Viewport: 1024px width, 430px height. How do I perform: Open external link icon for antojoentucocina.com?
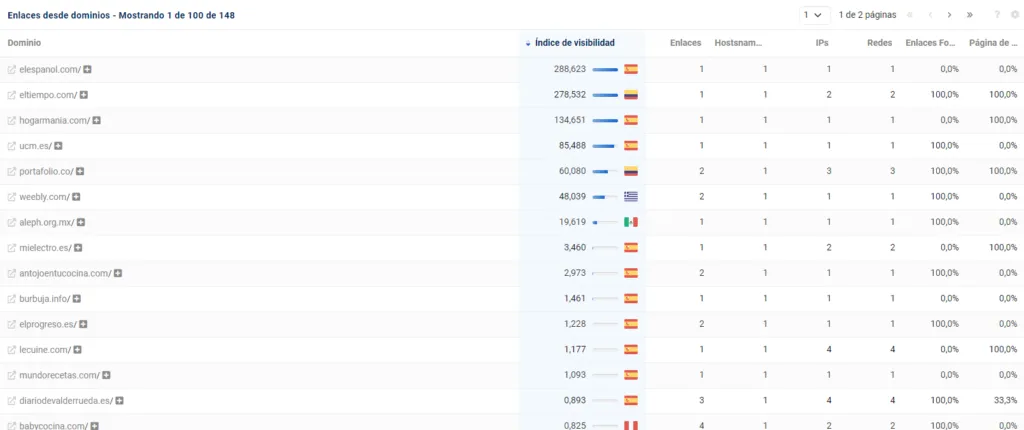coord(11,273)
